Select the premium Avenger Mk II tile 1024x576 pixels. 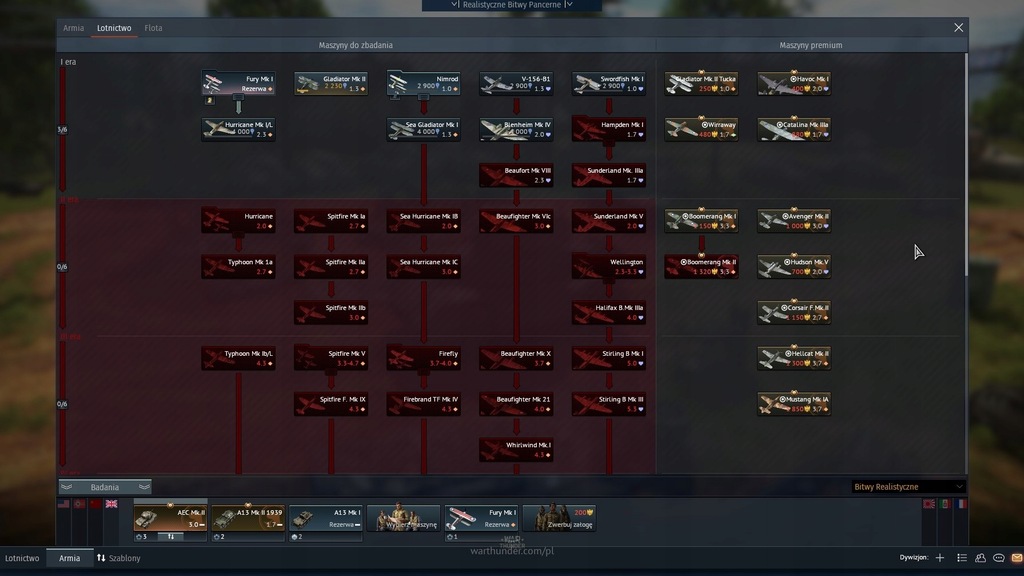pyautogui.click(x=794, y=221)
